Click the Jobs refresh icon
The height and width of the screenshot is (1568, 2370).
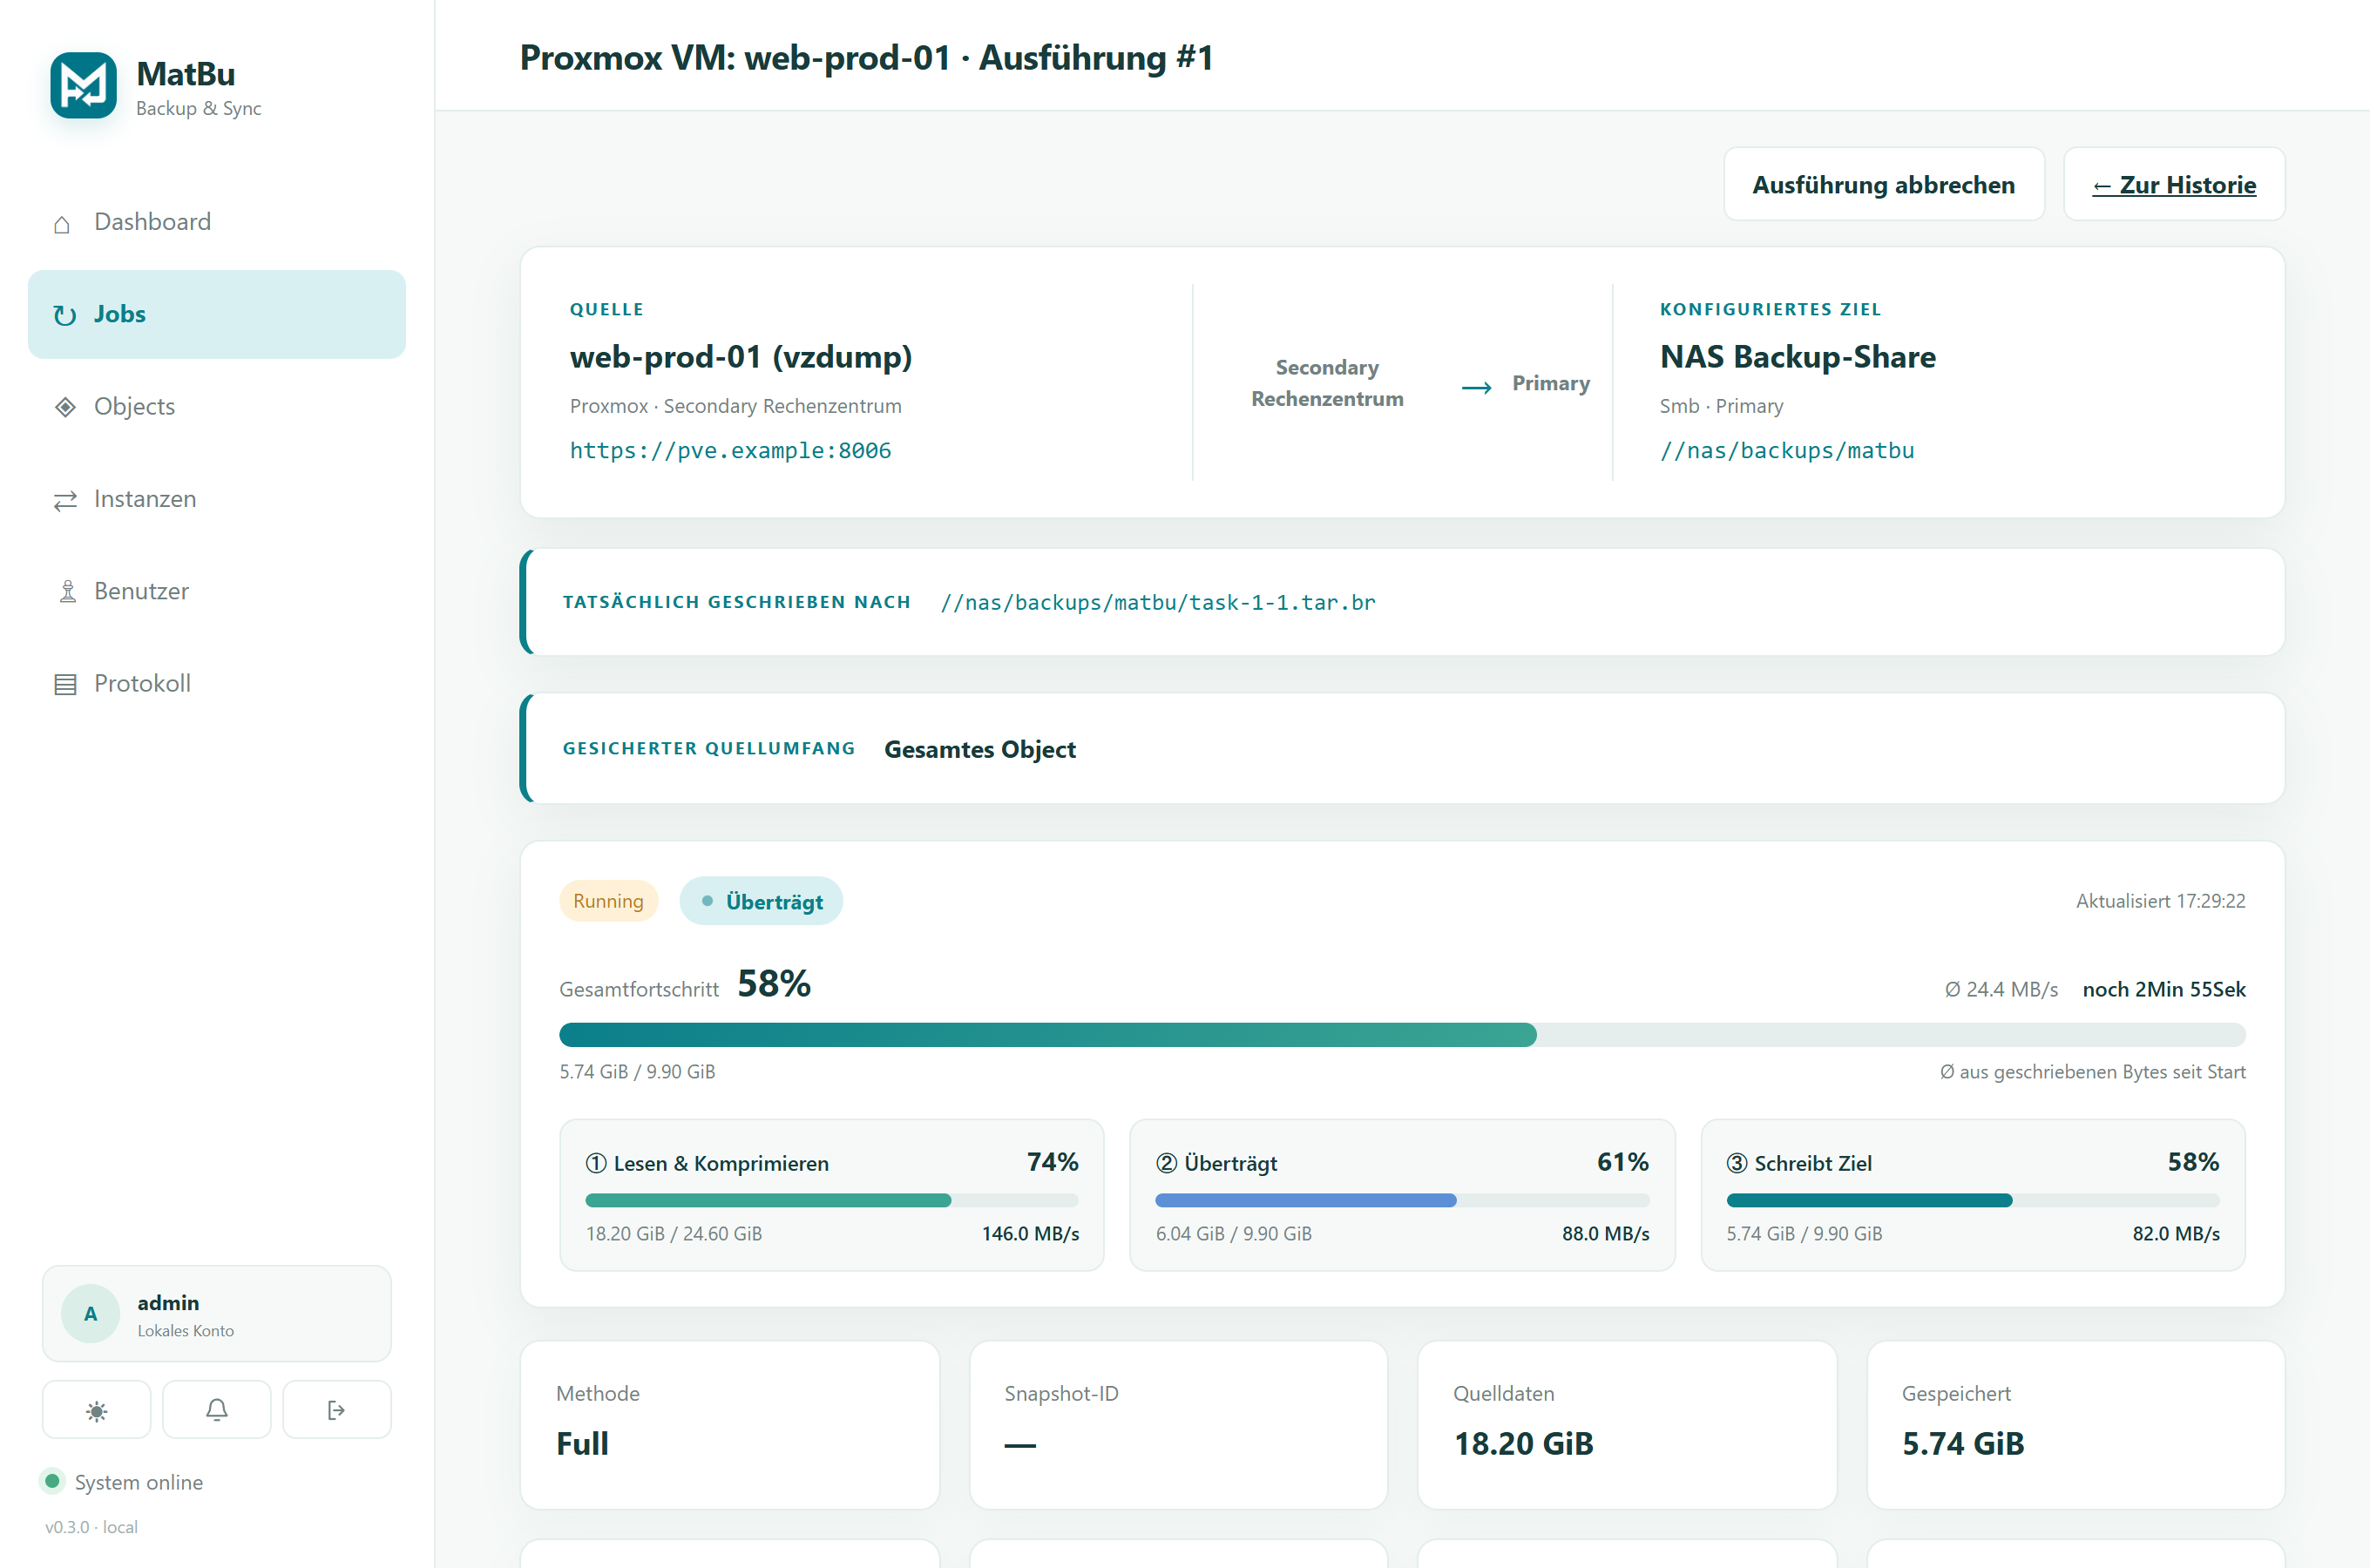[x=65, y=315]
